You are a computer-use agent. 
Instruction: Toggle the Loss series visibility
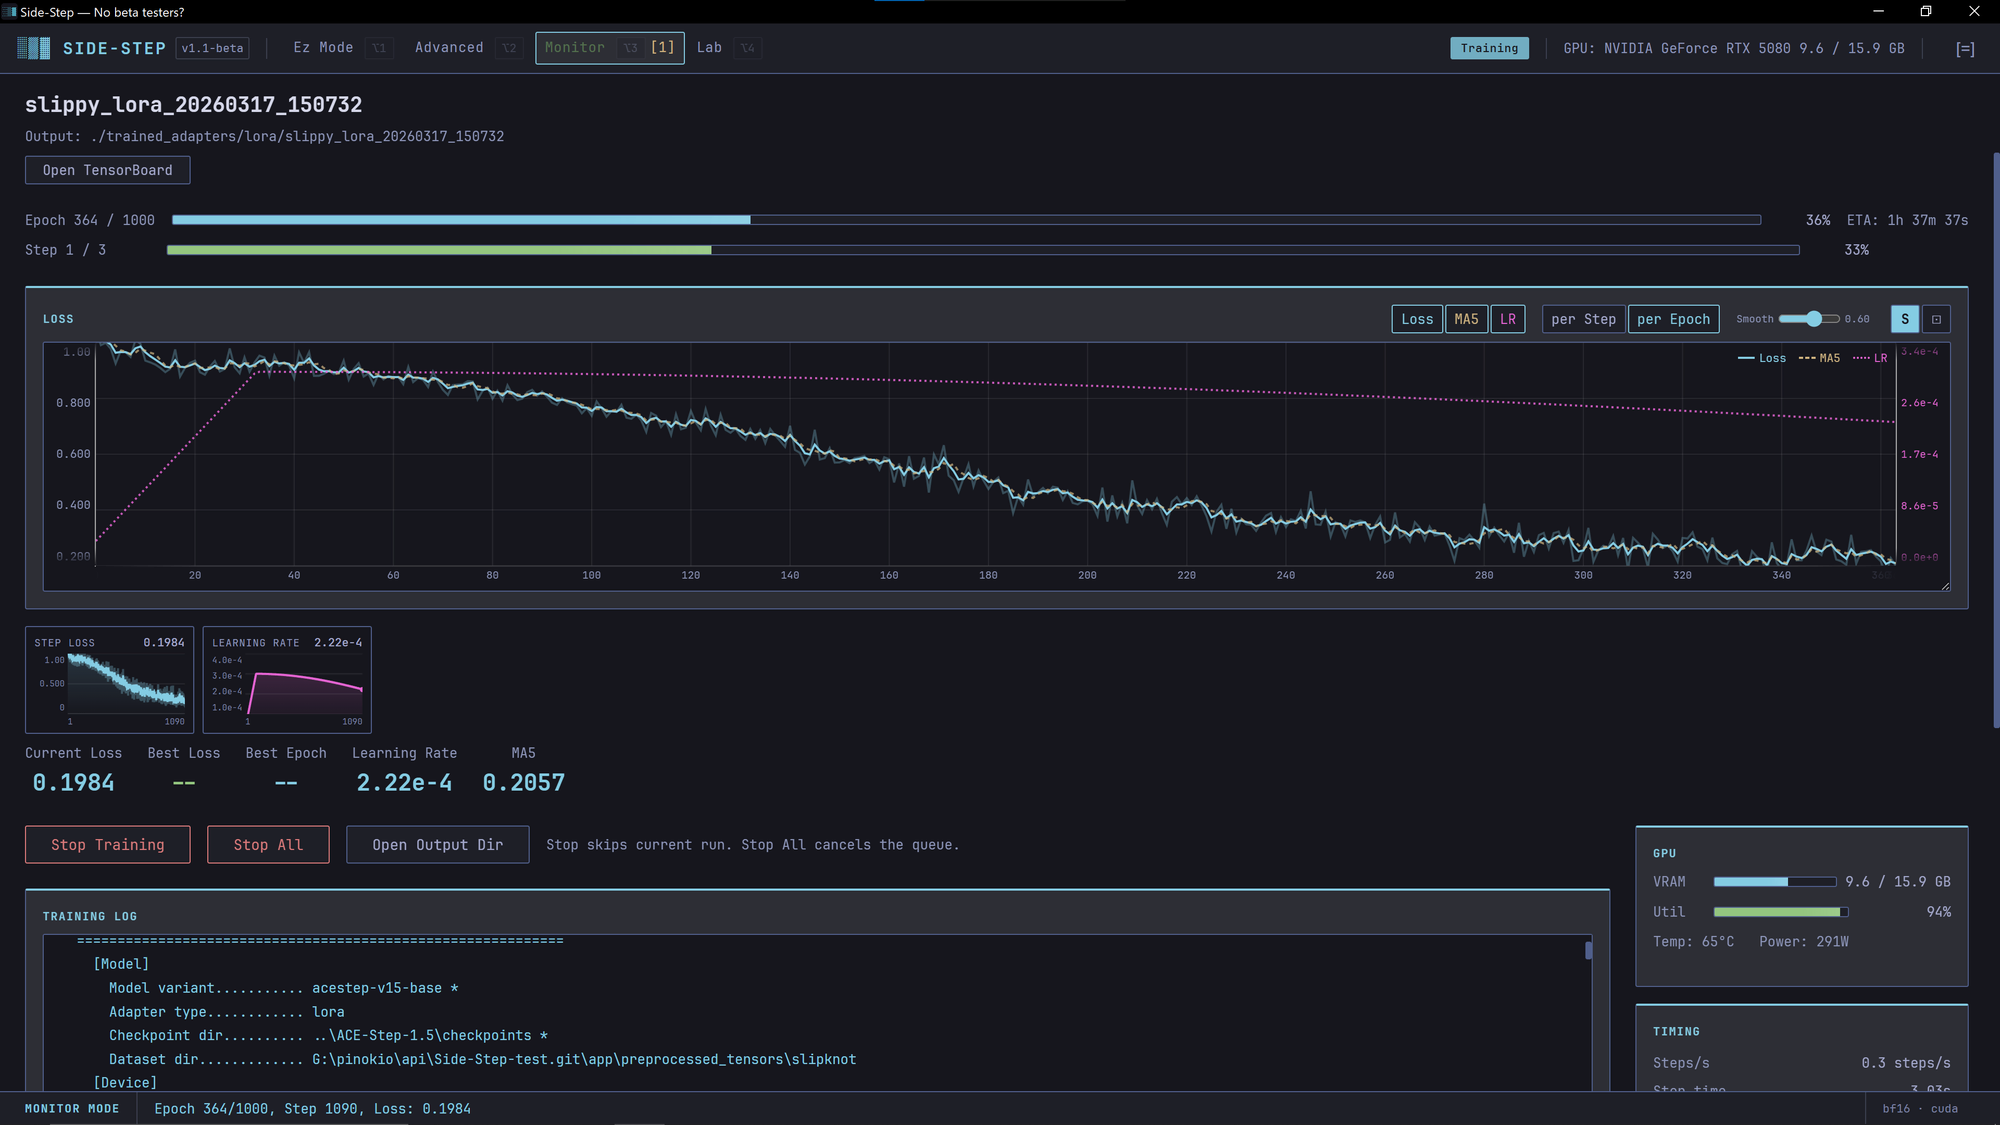click(1416, 319)
